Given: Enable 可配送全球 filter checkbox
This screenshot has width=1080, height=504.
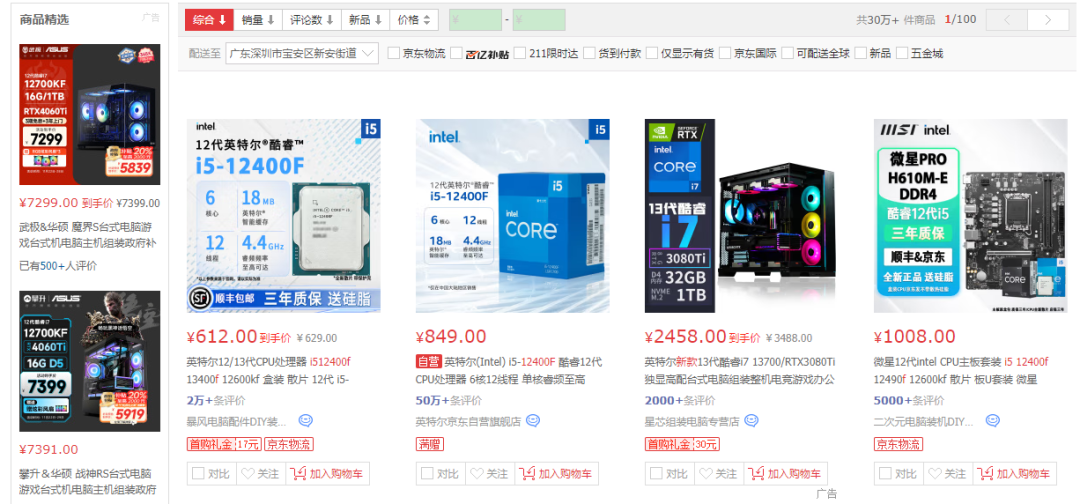Looking at the screenshot, I should click(787, 53).
